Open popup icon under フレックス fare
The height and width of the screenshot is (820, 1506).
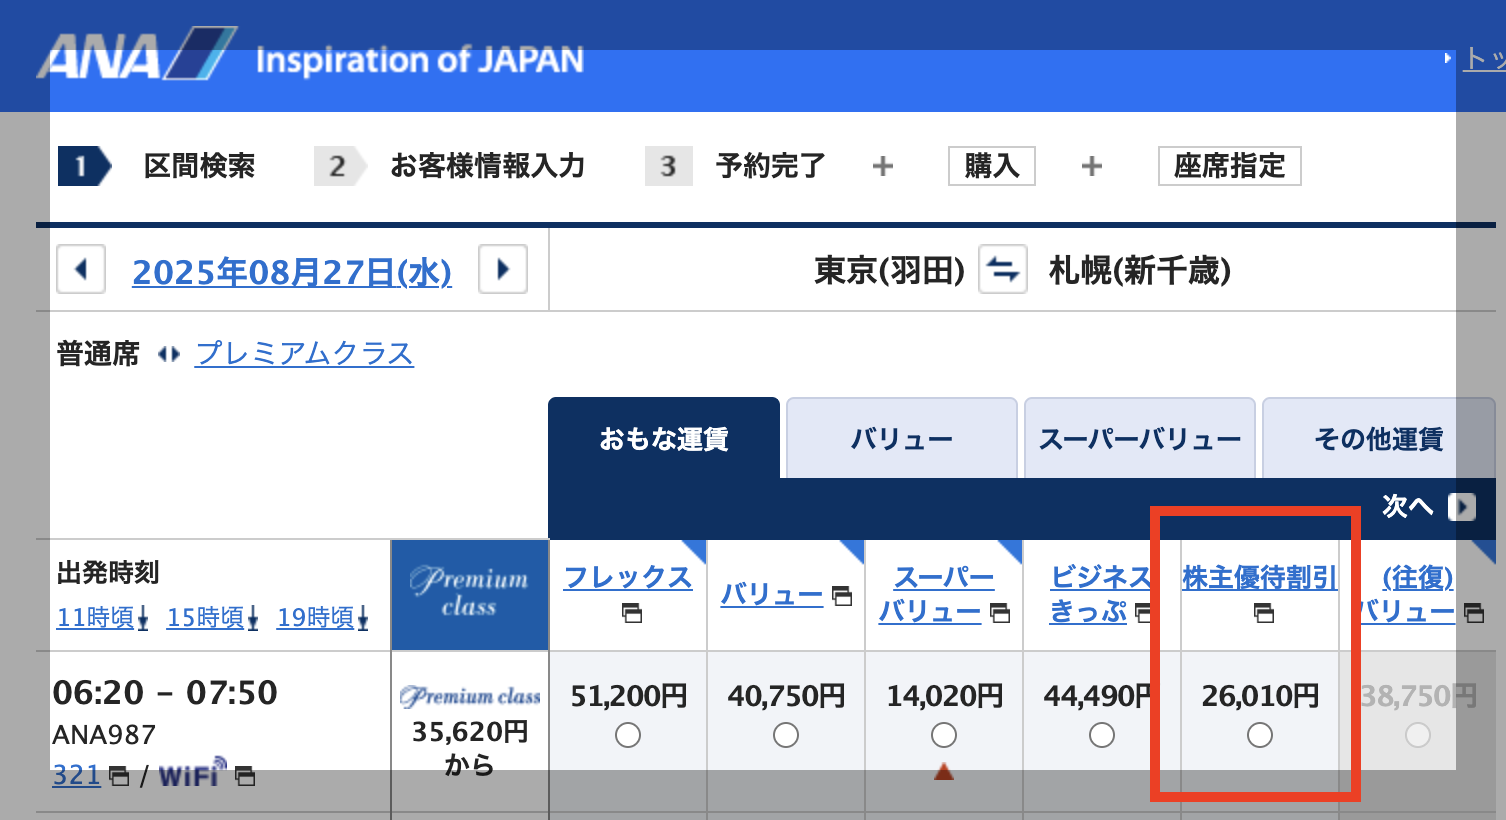pos(631,613)
